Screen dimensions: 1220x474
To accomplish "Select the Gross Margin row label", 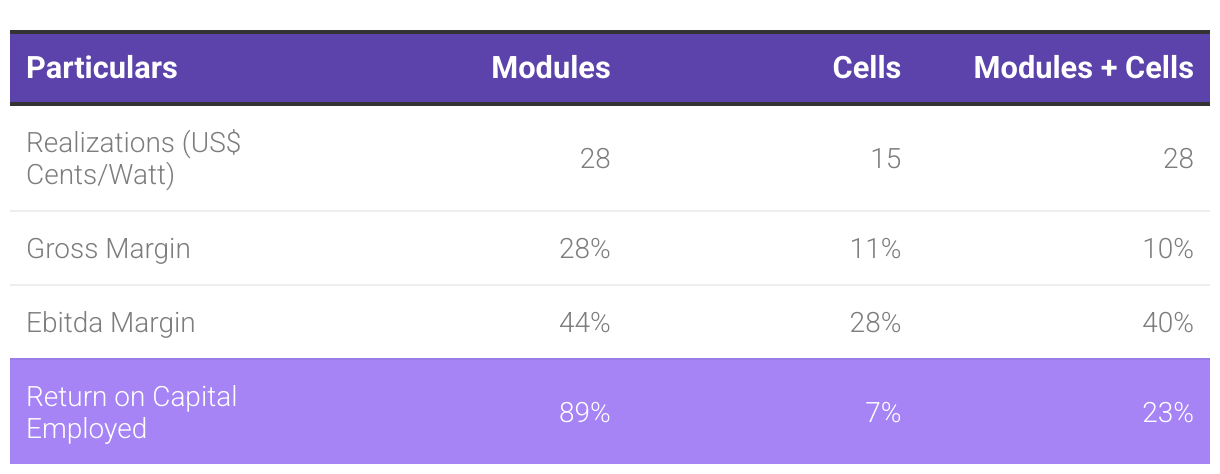I will click(x=108, y=249).
